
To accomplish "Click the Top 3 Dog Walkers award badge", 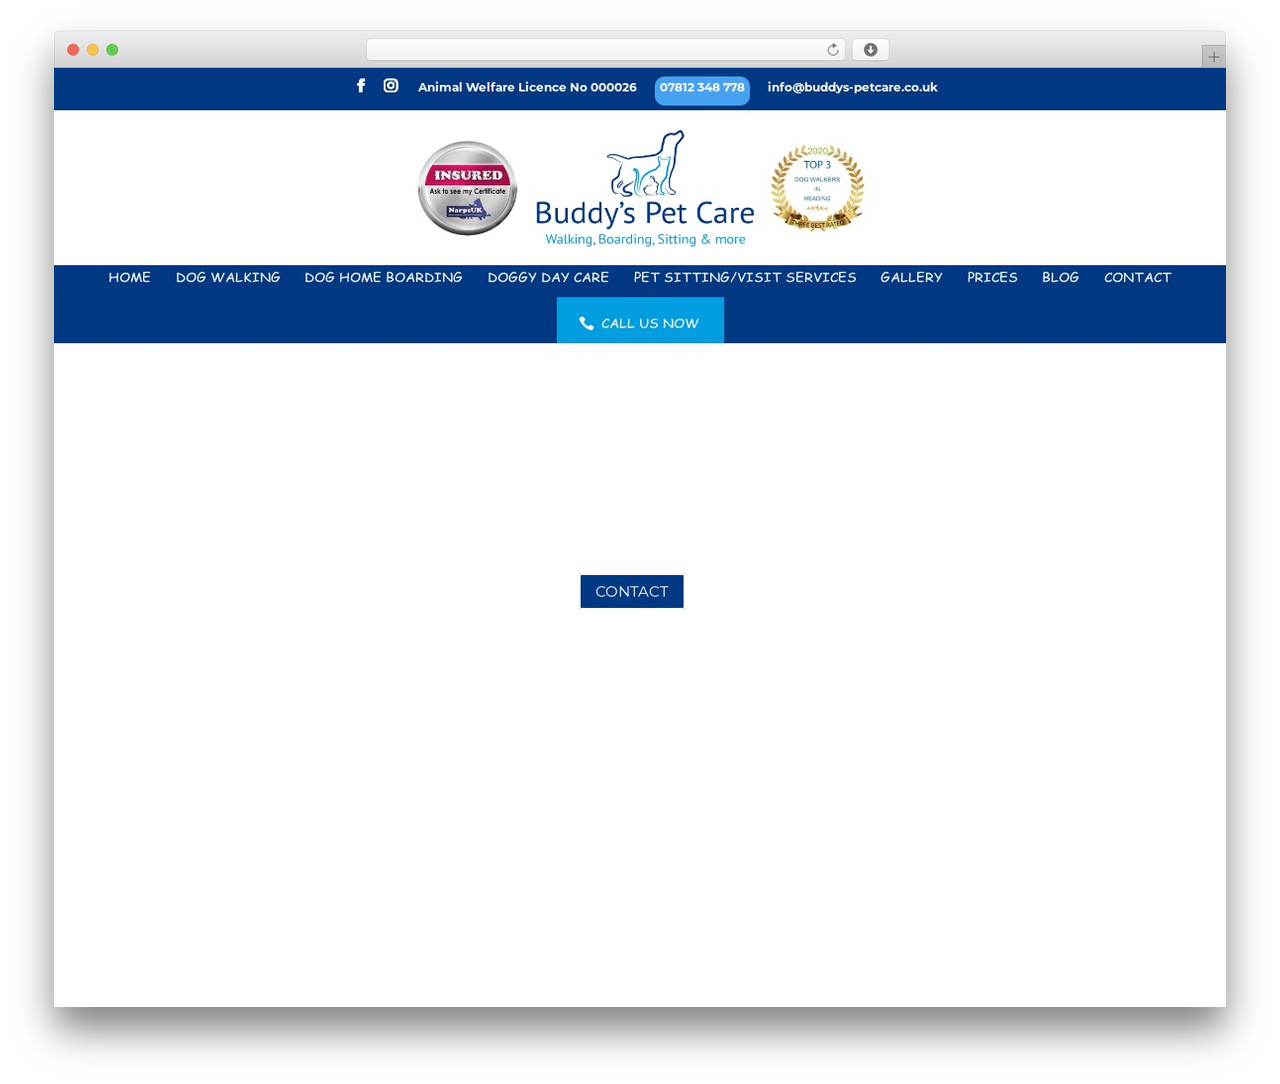I will (817, 188).
